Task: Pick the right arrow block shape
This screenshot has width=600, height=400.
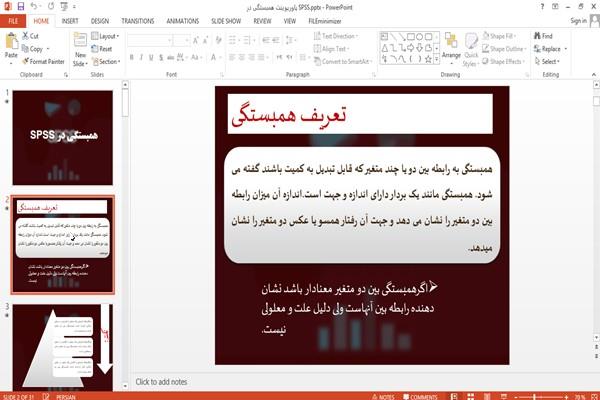Action: [x=411, y=48]
